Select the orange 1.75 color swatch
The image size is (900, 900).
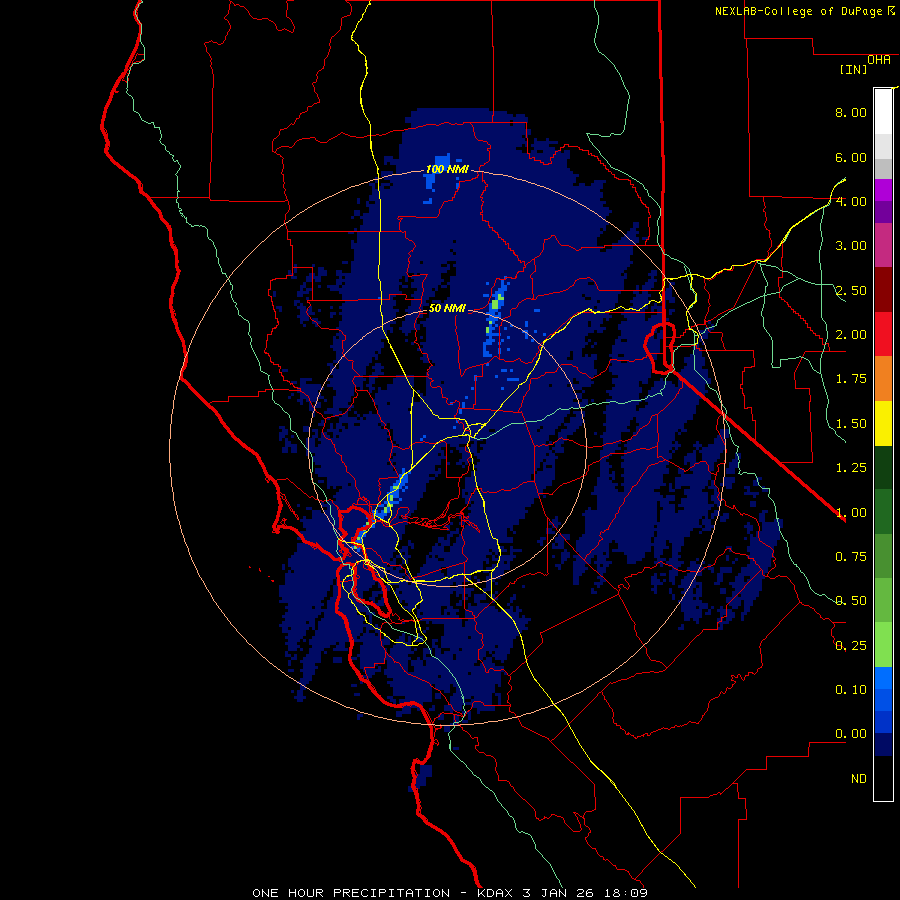[883, 379]
